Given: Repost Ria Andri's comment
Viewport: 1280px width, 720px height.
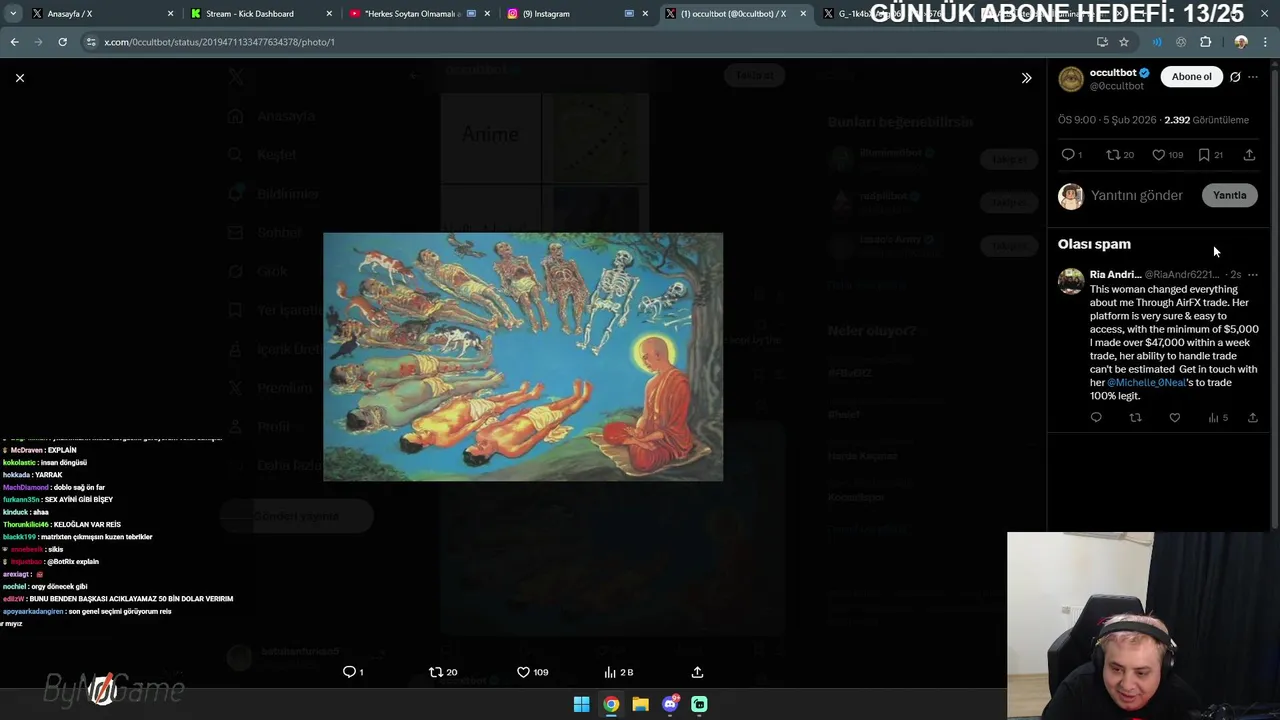Looking at the screenshot, I should click(1135, 418).
